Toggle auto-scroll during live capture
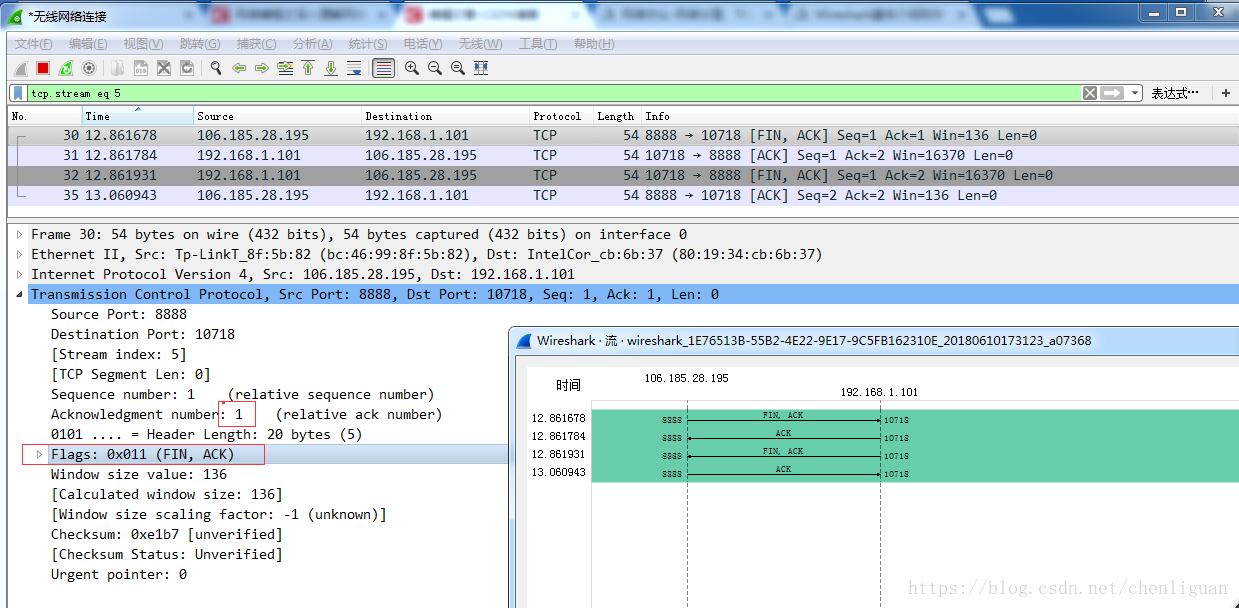 point(354,68)
